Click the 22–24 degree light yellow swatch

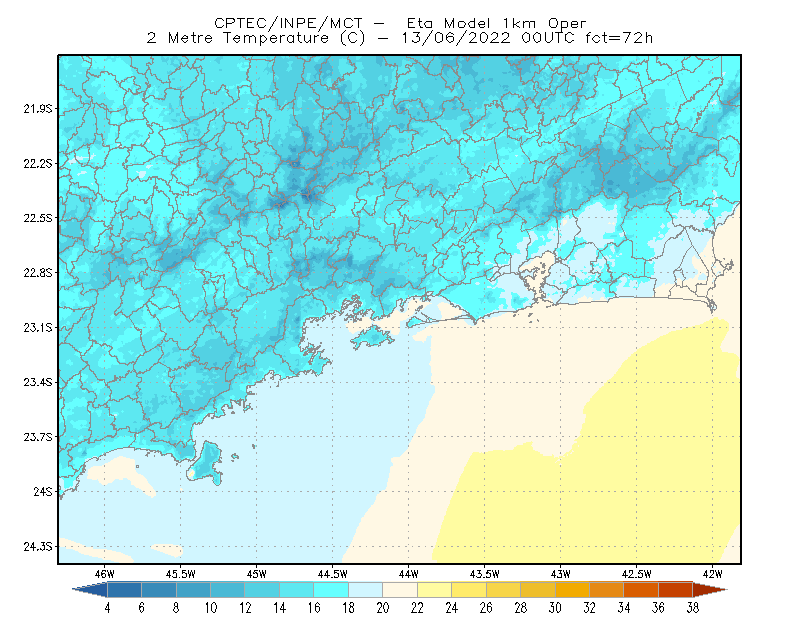point(434,590)
